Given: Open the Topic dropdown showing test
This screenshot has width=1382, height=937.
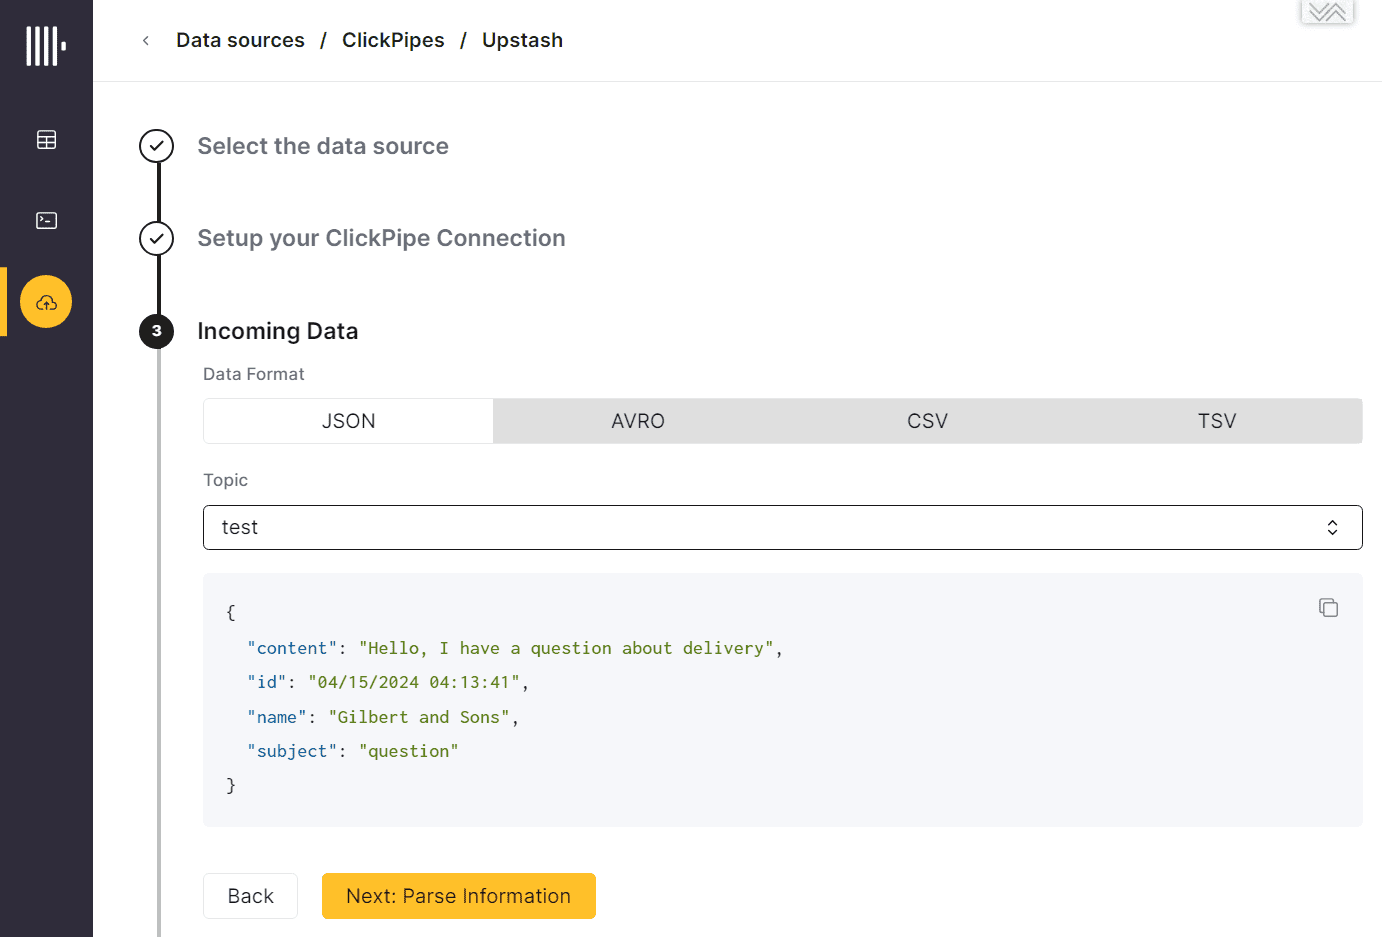Looking at the screenshot, I should pyautogui.click(x=783, y=528).
